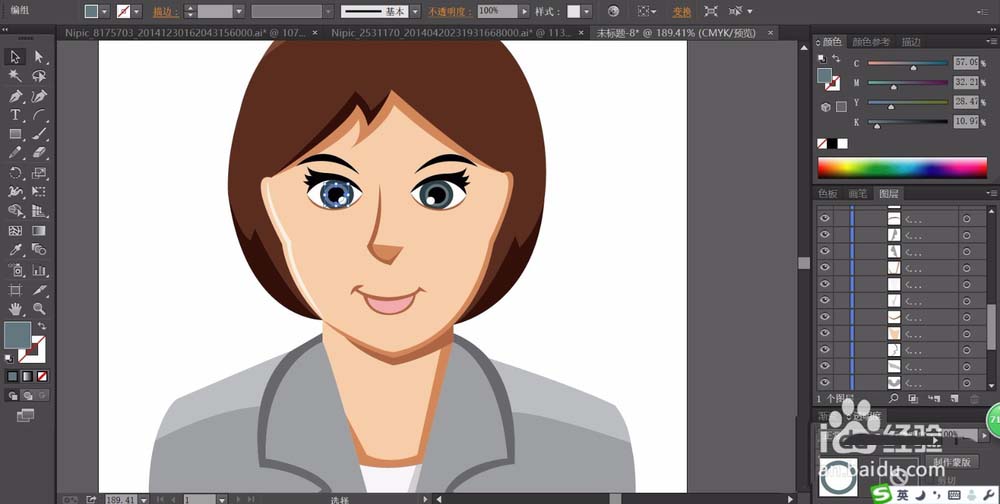Click the CMYK color spectrum bar

point(902,167)
